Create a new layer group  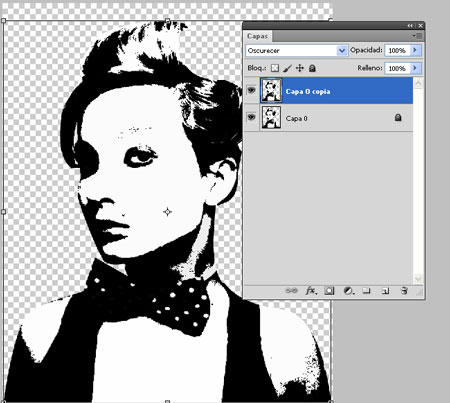(366, 291)
